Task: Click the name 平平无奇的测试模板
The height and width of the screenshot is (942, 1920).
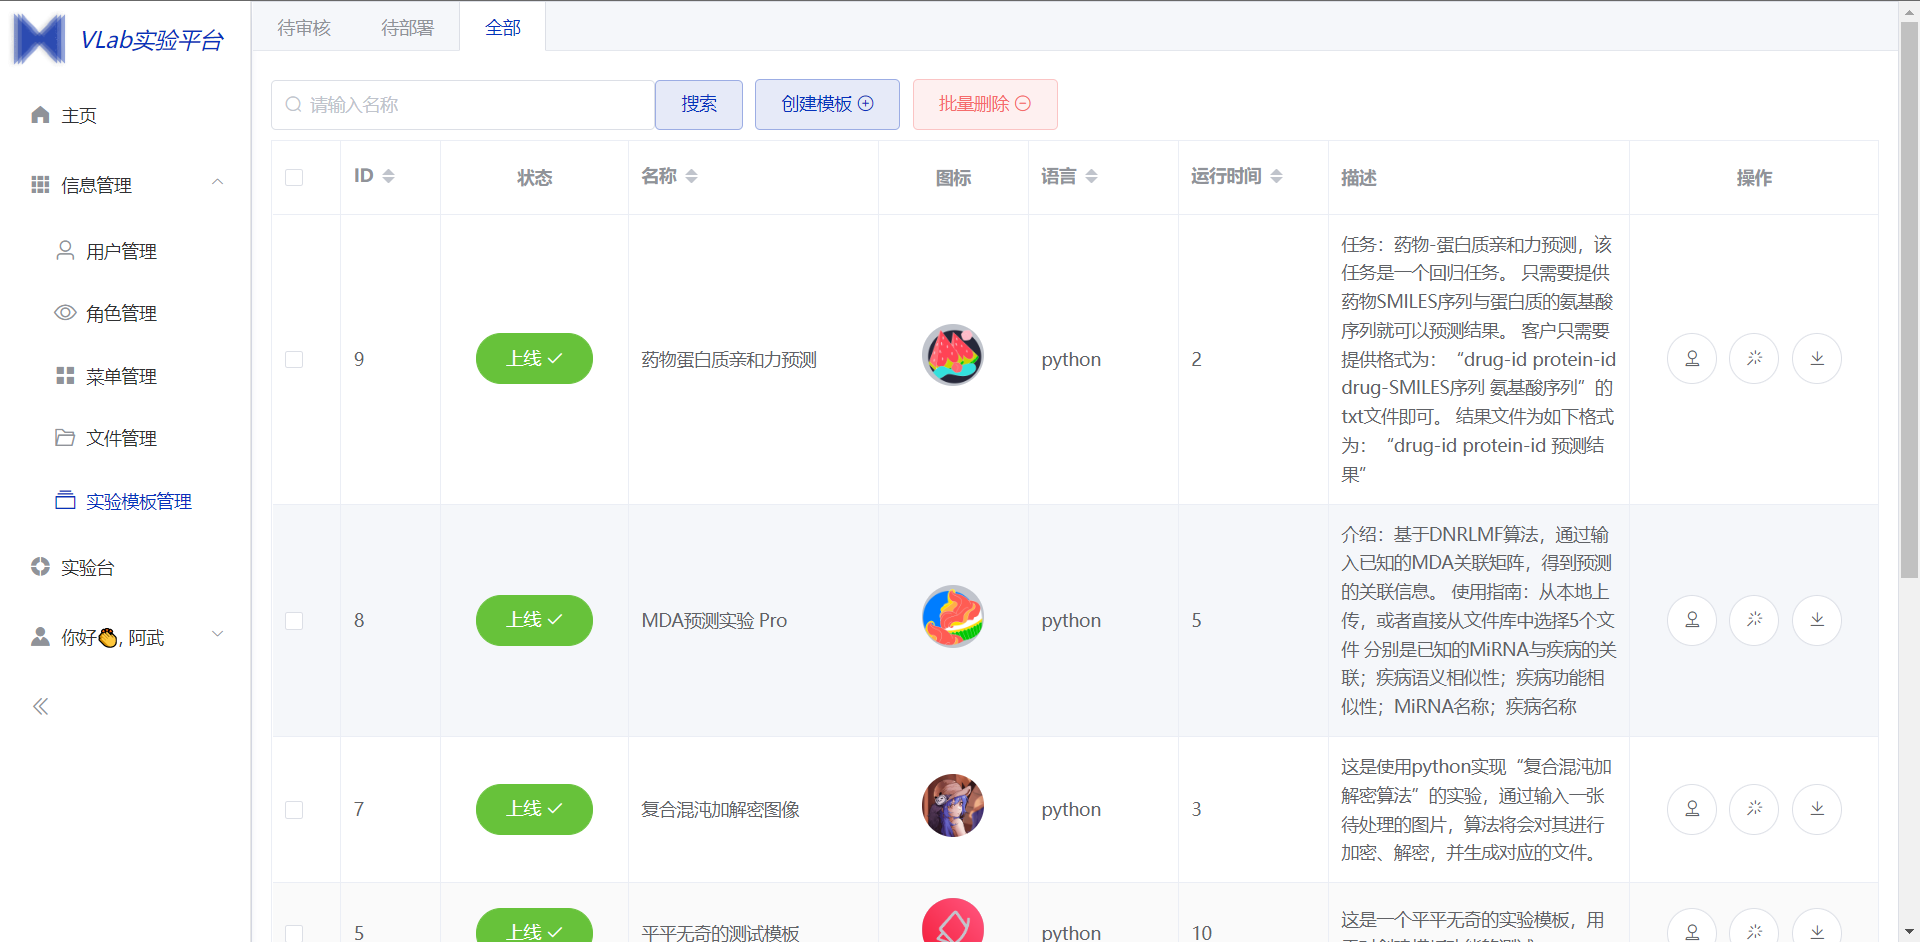Action: [720, 932]
